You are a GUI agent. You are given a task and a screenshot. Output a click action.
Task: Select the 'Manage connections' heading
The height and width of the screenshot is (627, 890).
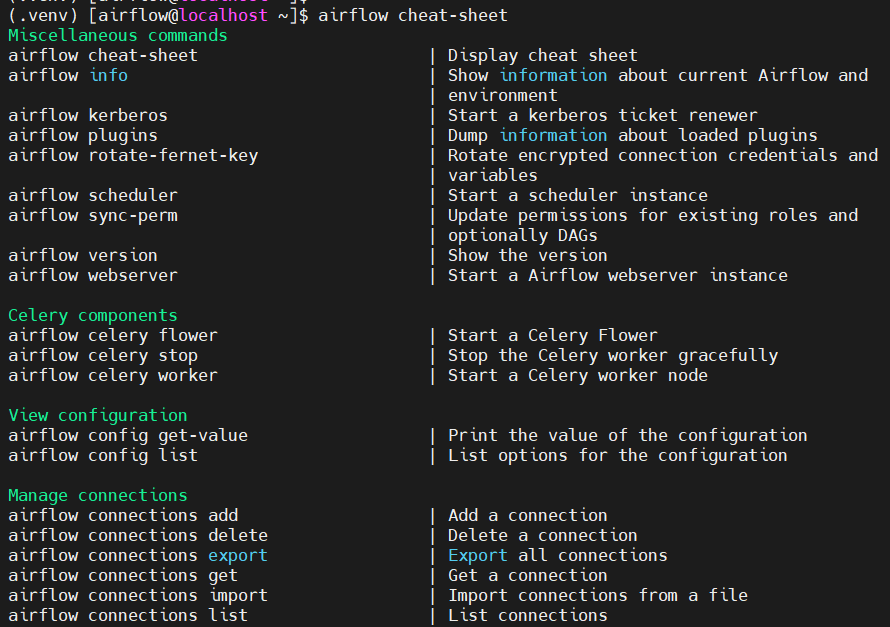(96, 495)
